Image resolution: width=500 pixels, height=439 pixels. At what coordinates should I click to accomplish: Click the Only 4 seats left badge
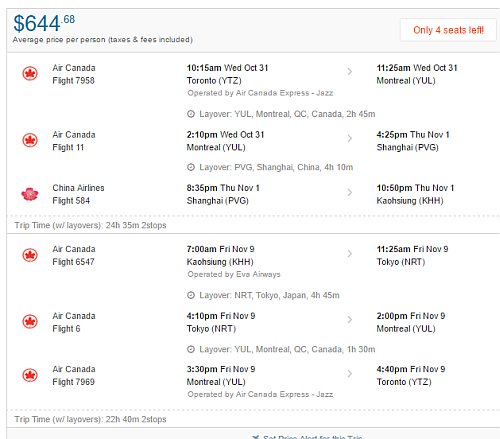coord(448,30)
